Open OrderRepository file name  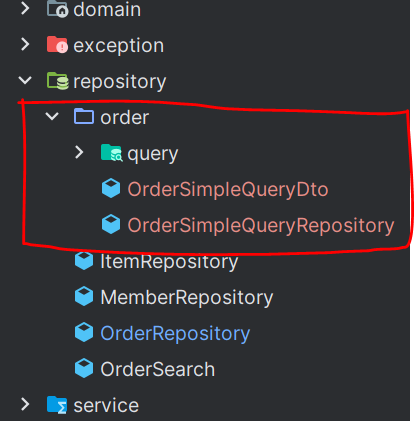pyautogui.click(x=175, y=334)
